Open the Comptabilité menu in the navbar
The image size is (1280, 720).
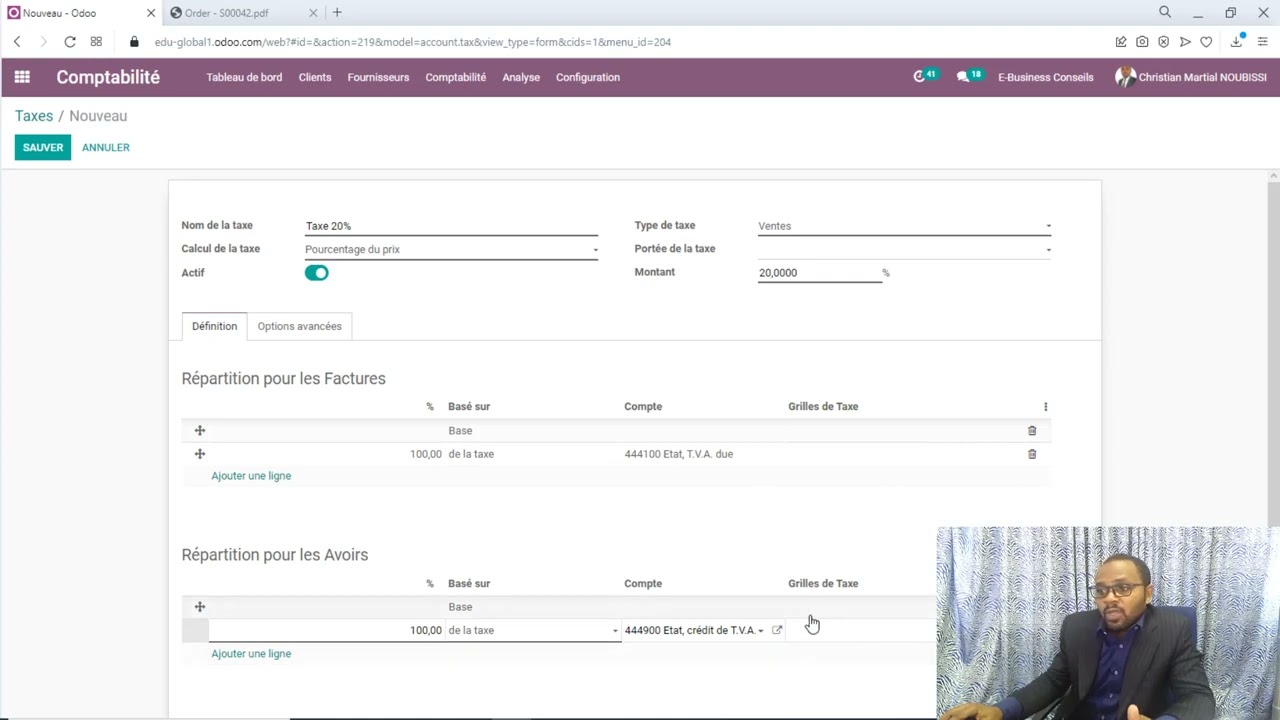[455, 77]
